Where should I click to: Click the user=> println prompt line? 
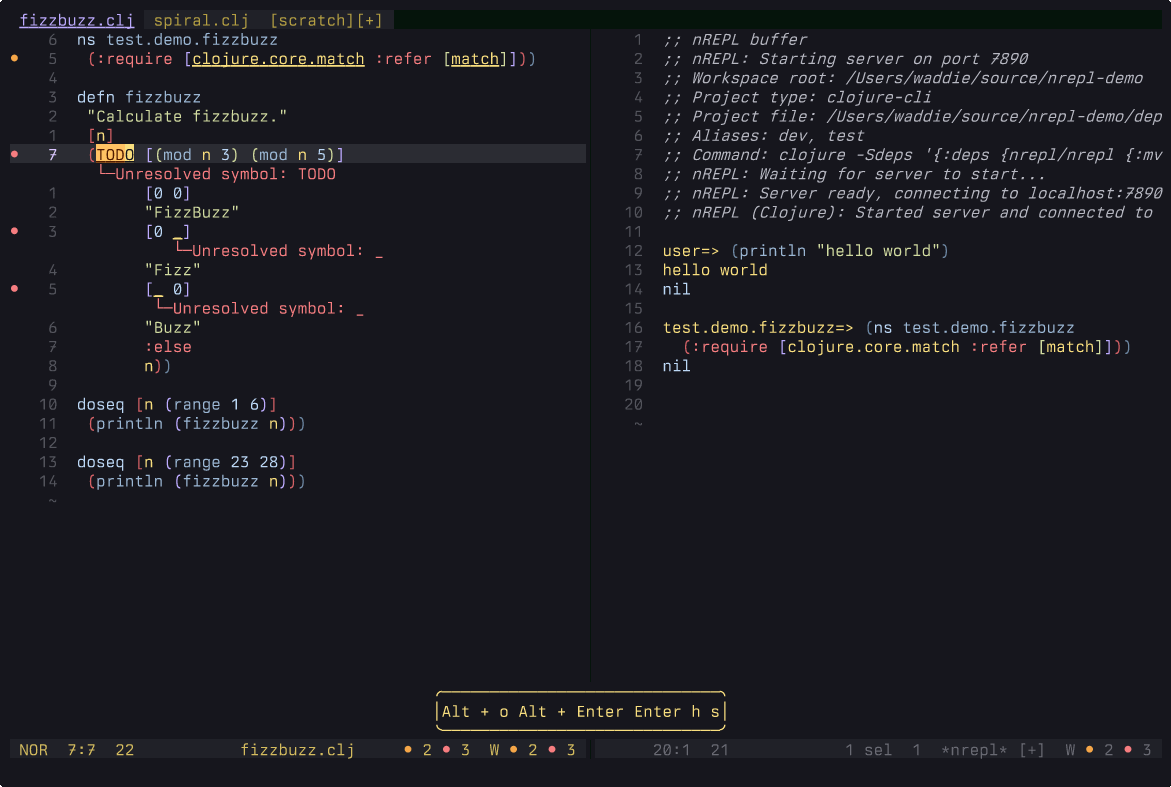[x=806, y=251]
